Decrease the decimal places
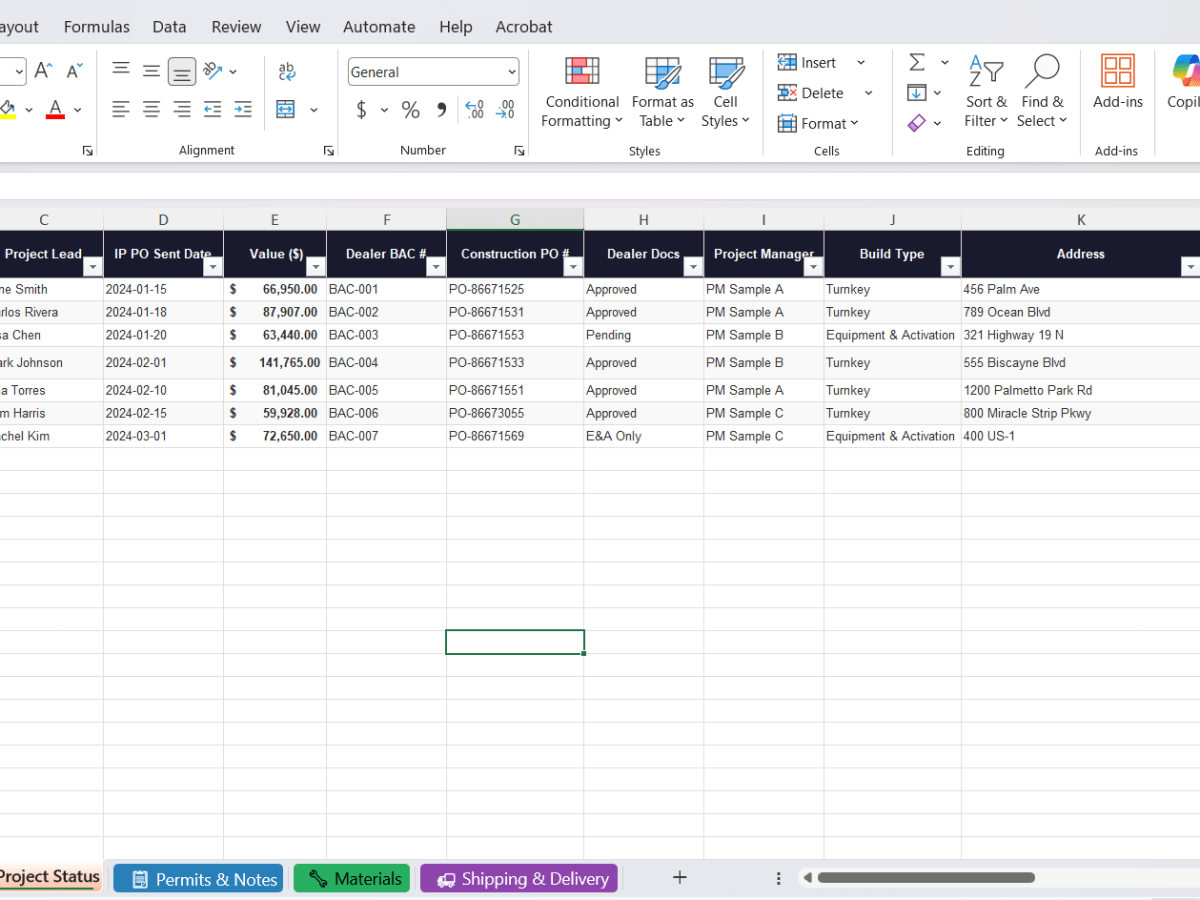 tap(507, 110)
